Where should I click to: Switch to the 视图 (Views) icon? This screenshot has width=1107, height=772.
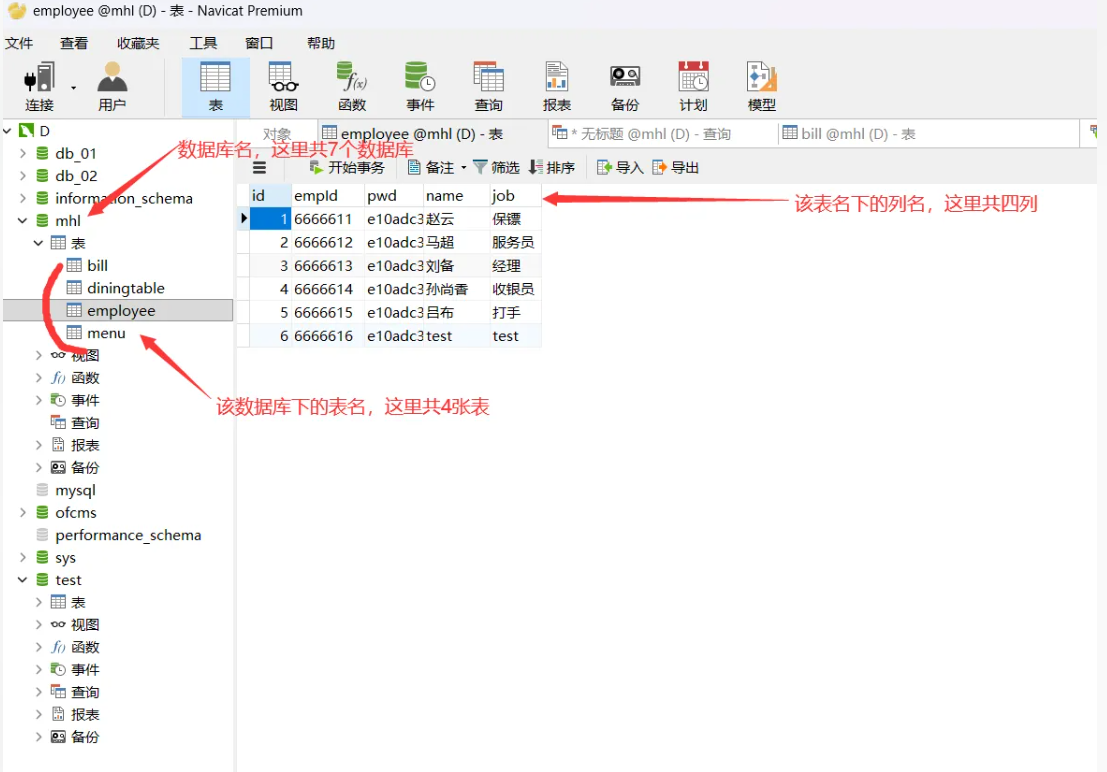click(282, 85)
